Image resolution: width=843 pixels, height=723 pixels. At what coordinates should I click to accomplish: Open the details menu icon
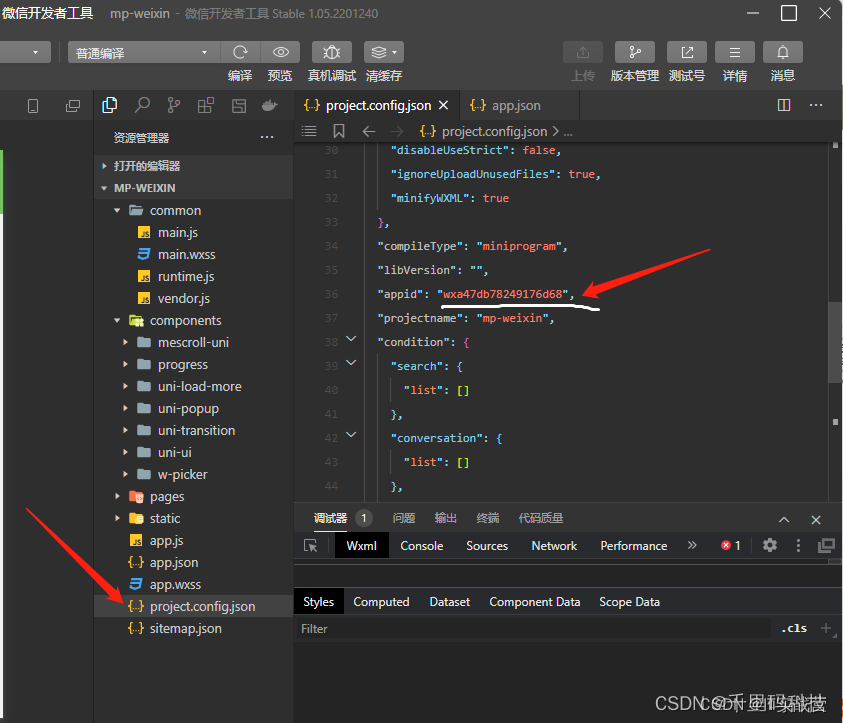734,52
